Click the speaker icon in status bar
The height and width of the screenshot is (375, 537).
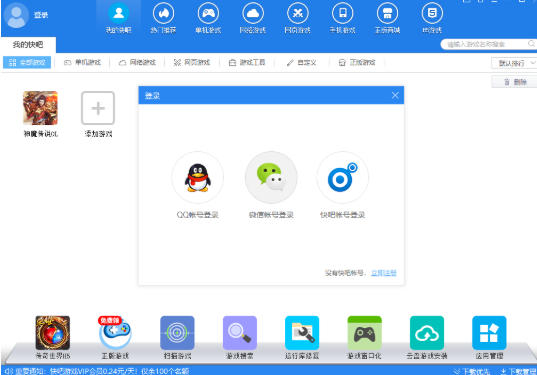point(9,371)
